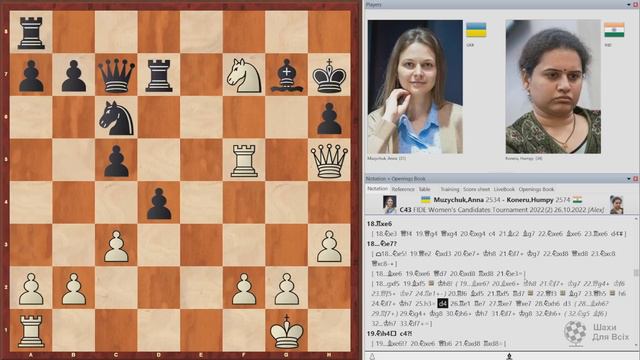Click Anna Muzychuk's large photo
Screen dimensions: 640x360
point(415,87)
